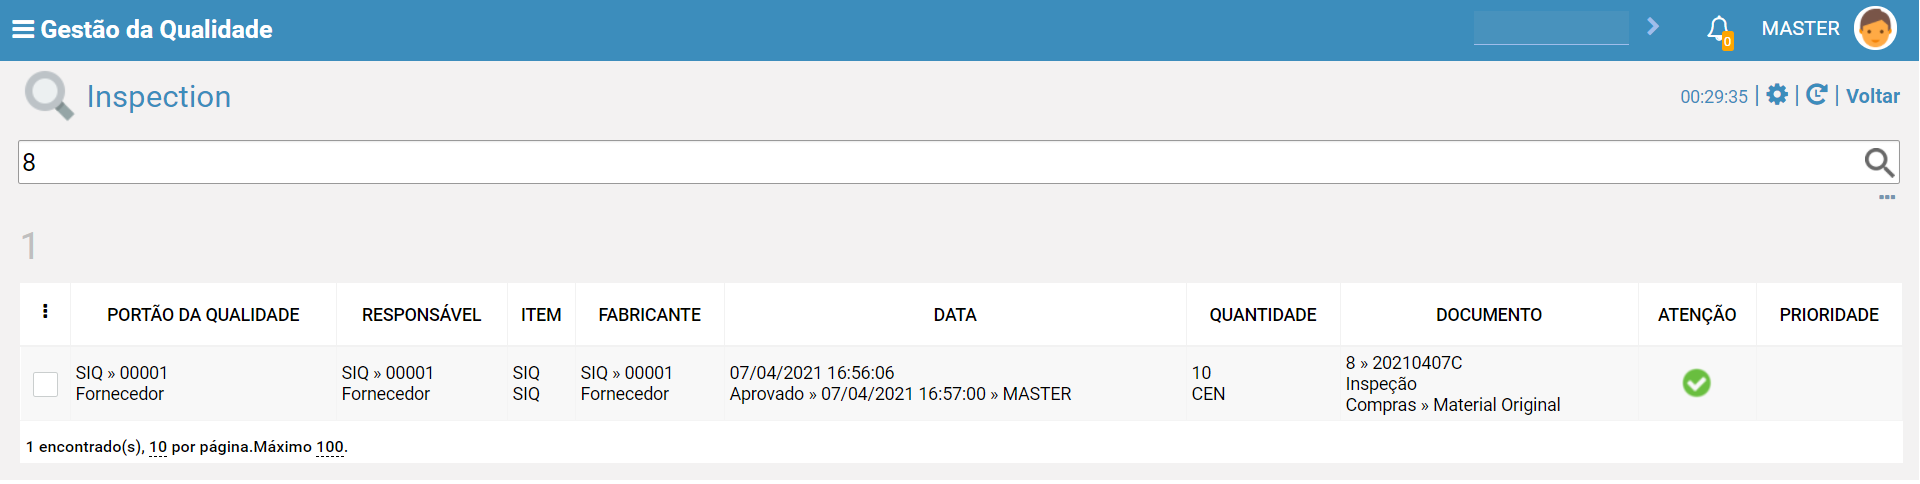This screenshot has width=1920, height=484.
Task: Click the quantity value 10
Action: [x=1201, y=373]
